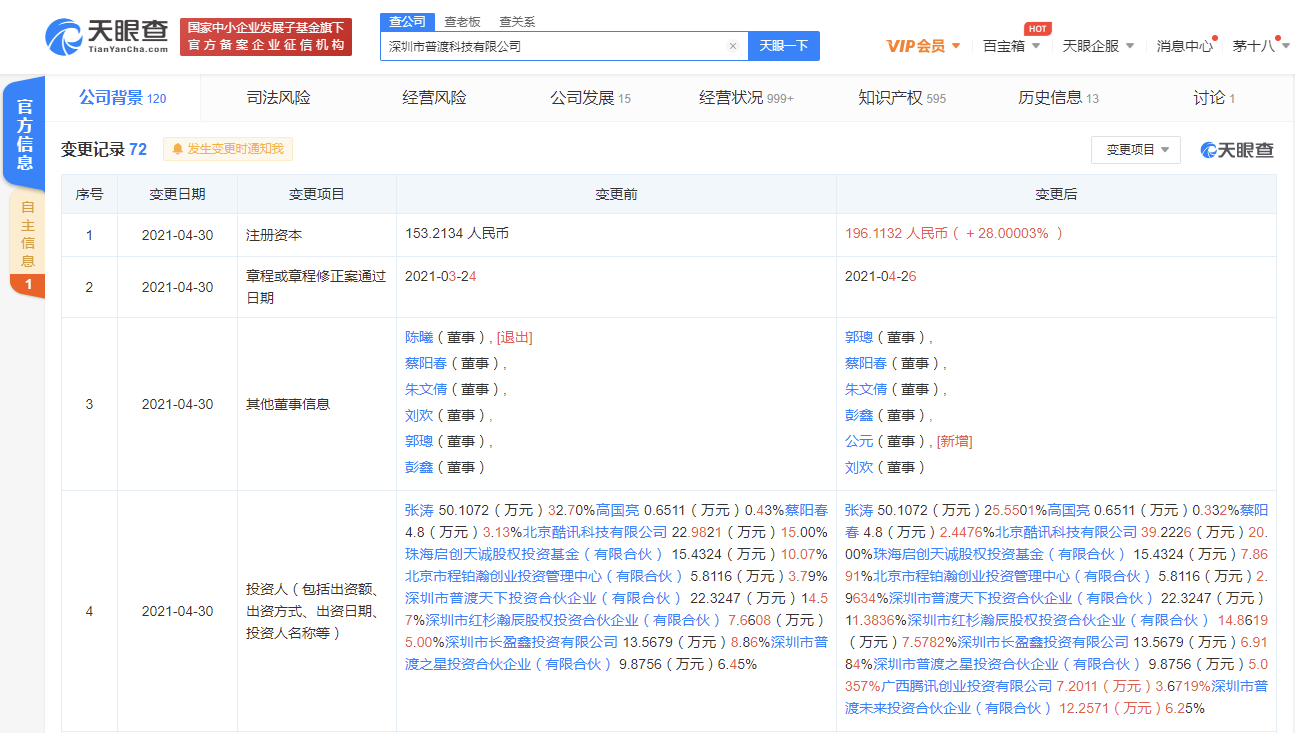Click 153.2134 人民币 previous capital value

[x=457, y=234]
